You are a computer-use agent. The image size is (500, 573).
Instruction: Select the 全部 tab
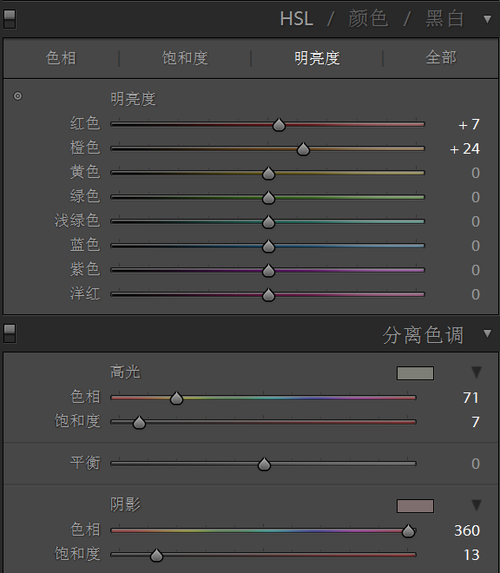click(x=441, y=58)
